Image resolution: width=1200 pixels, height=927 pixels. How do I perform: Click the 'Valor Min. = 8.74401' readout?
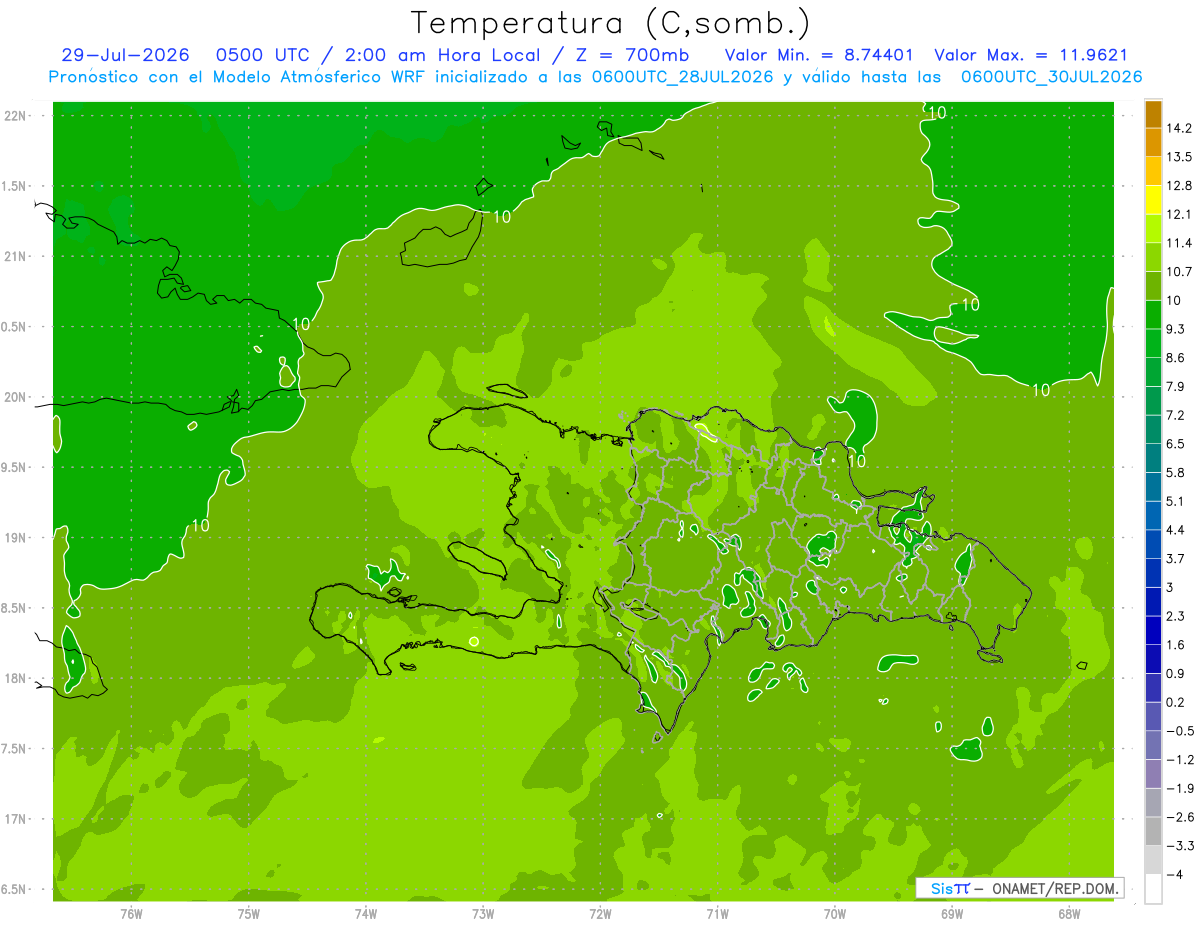pos(819,55)
